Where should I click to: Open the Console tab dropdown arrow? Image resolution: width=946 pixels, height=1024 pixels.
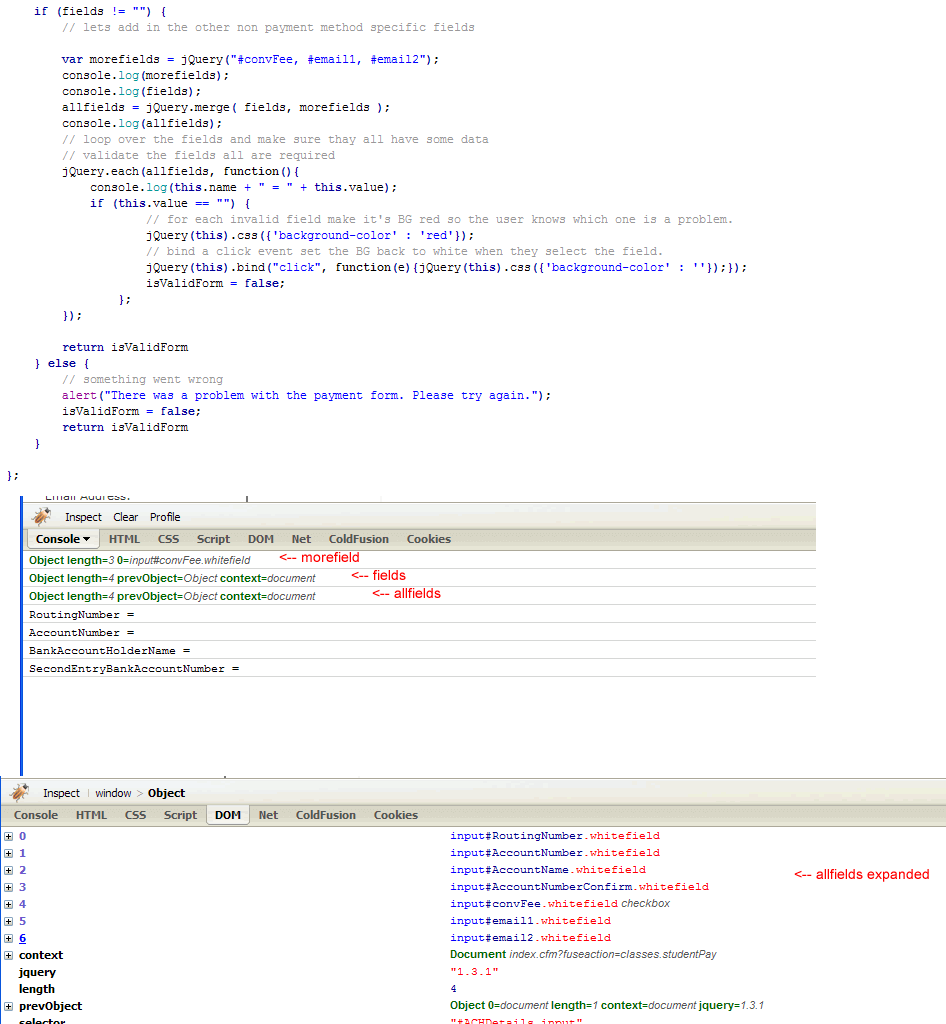(87, 539)
